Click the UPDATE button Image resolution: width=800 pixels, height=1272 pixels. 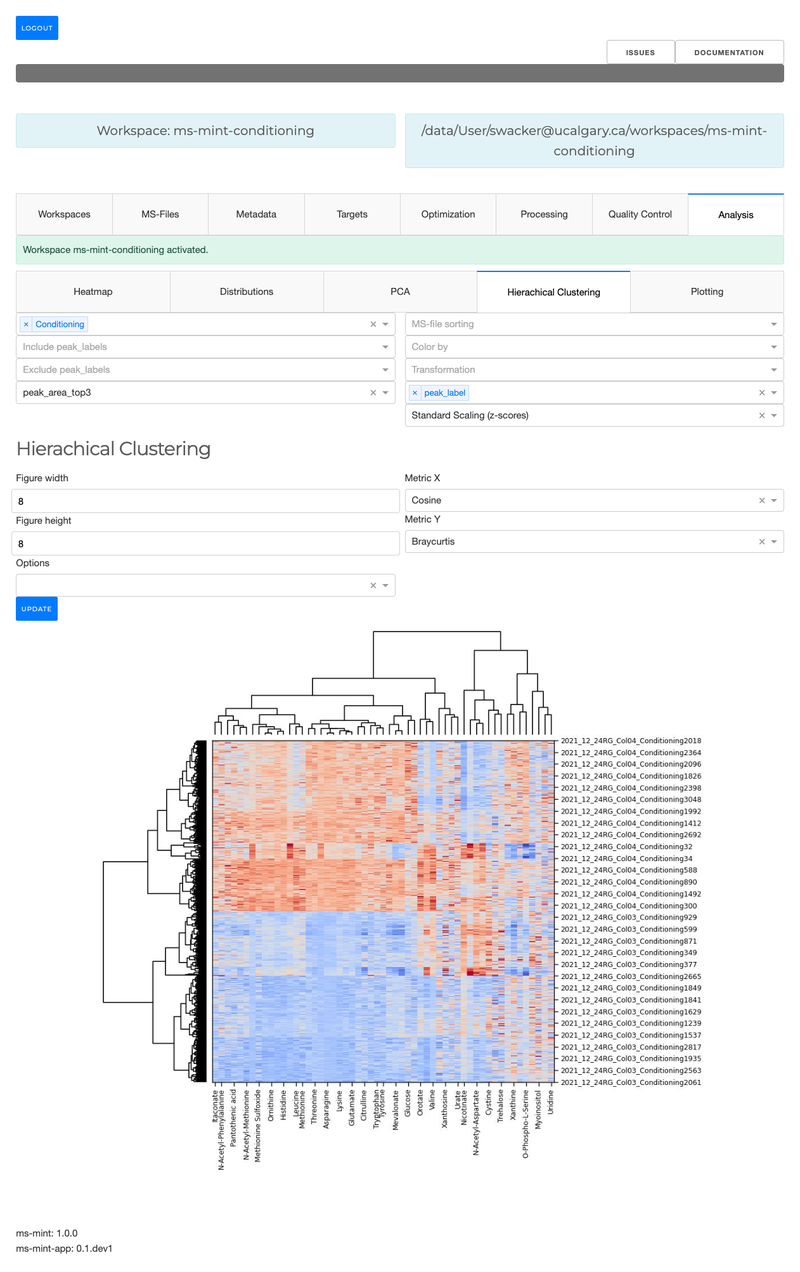[36, 608]
